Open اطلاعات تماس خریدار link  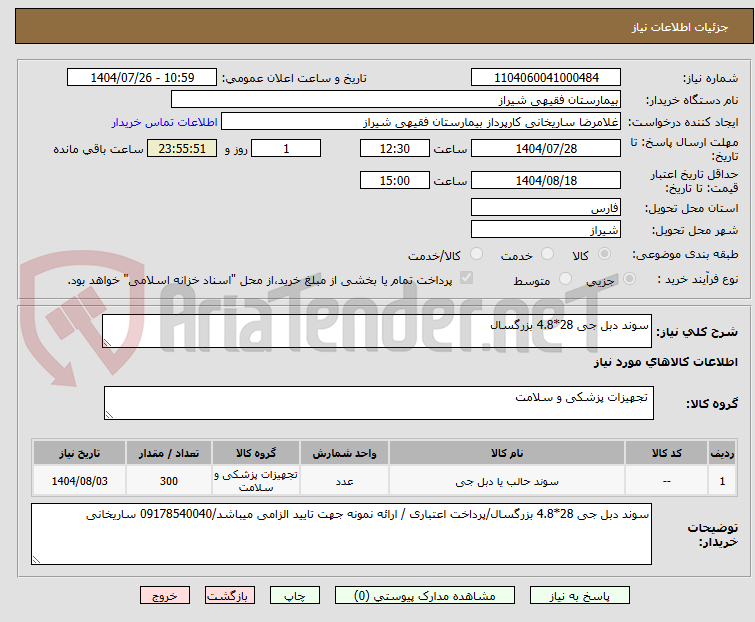(x=165, y=122)
